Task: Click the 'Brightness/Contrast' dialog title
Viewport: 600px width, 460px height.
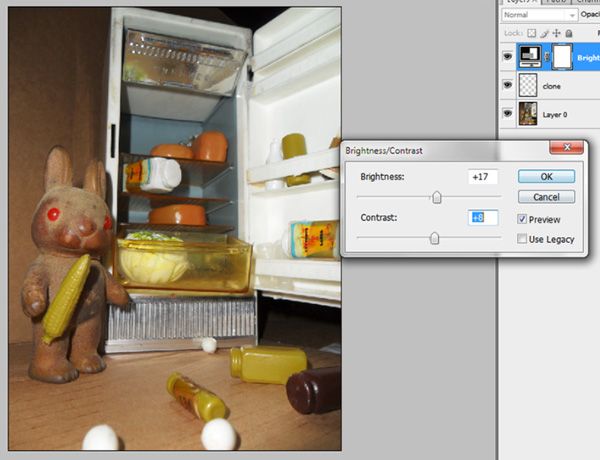Action: 384,150
